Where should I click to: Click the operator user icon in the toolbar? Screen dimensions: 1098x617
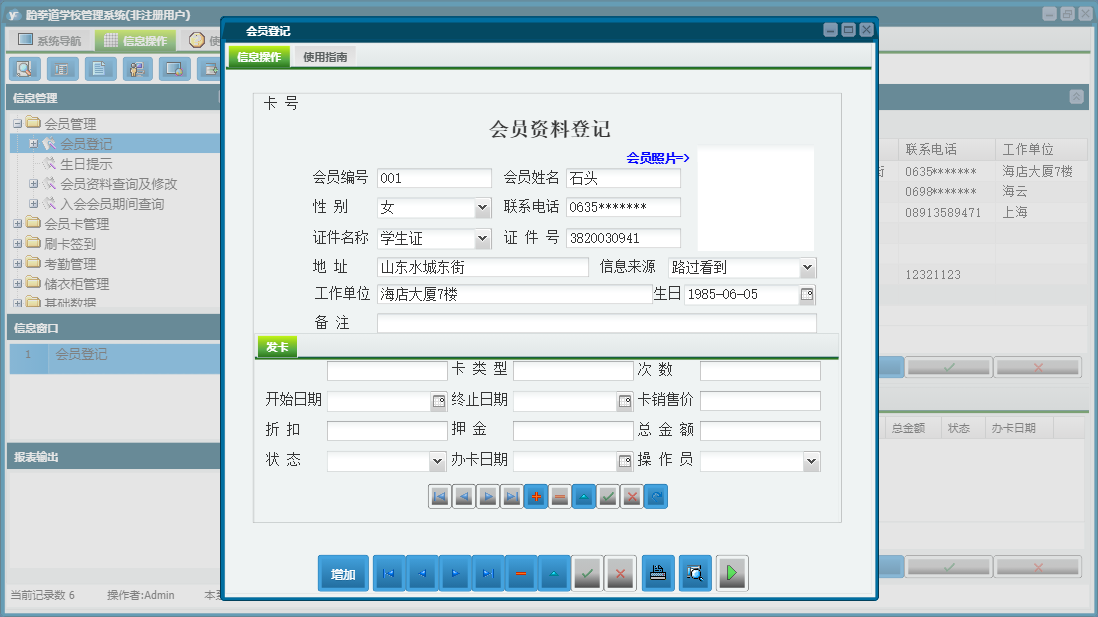(137, 69)
